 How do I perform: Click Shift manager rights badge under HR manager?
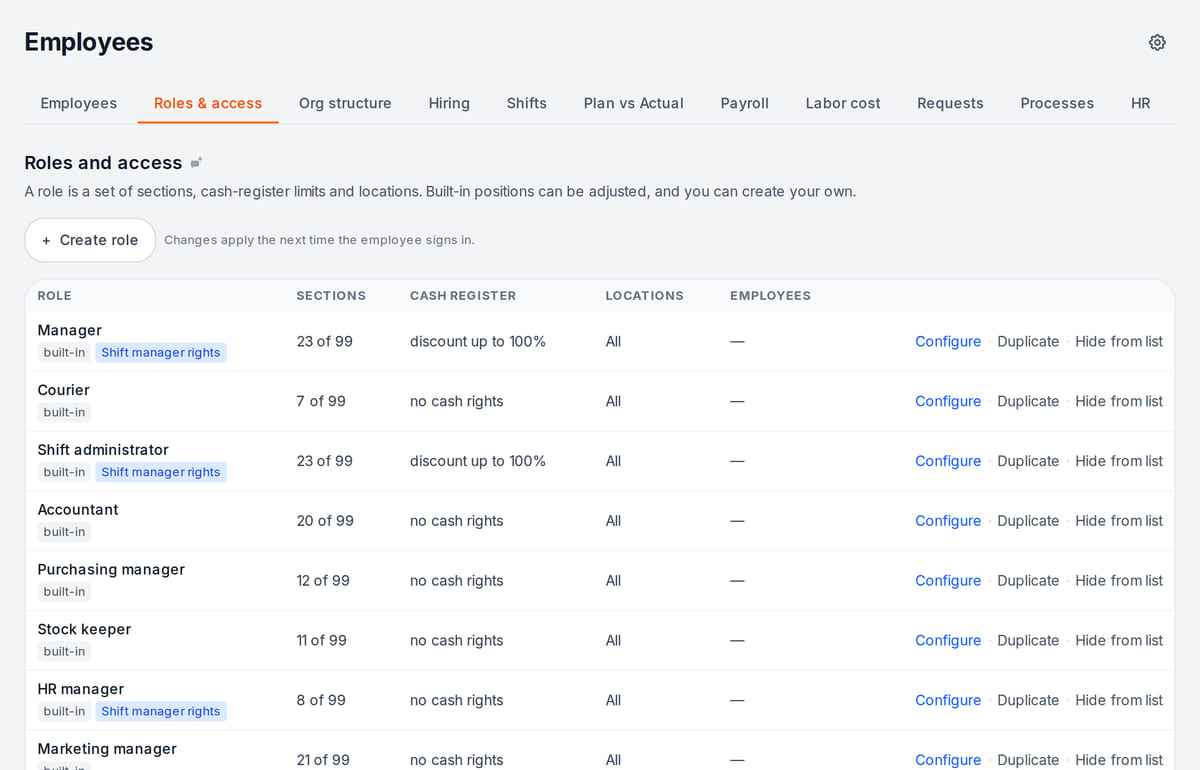[161, 712]
